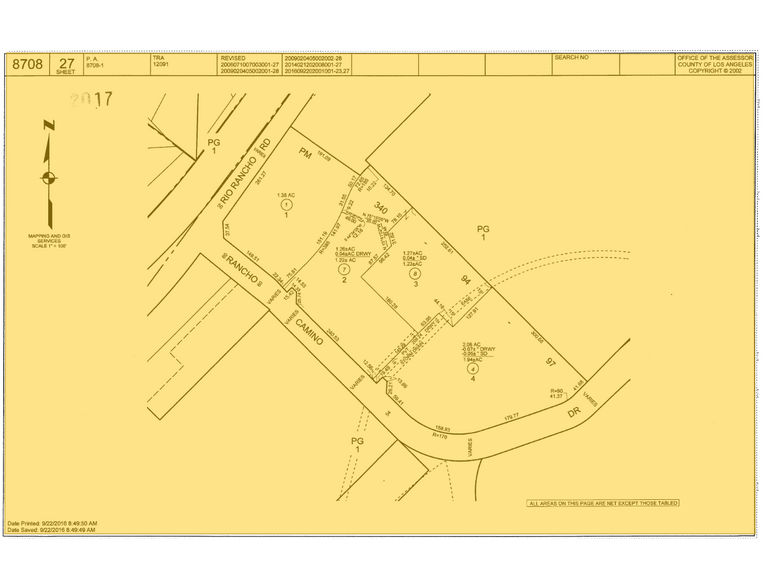Click map book number 8708
767x588 pixels.
click(x=27, y=64)
